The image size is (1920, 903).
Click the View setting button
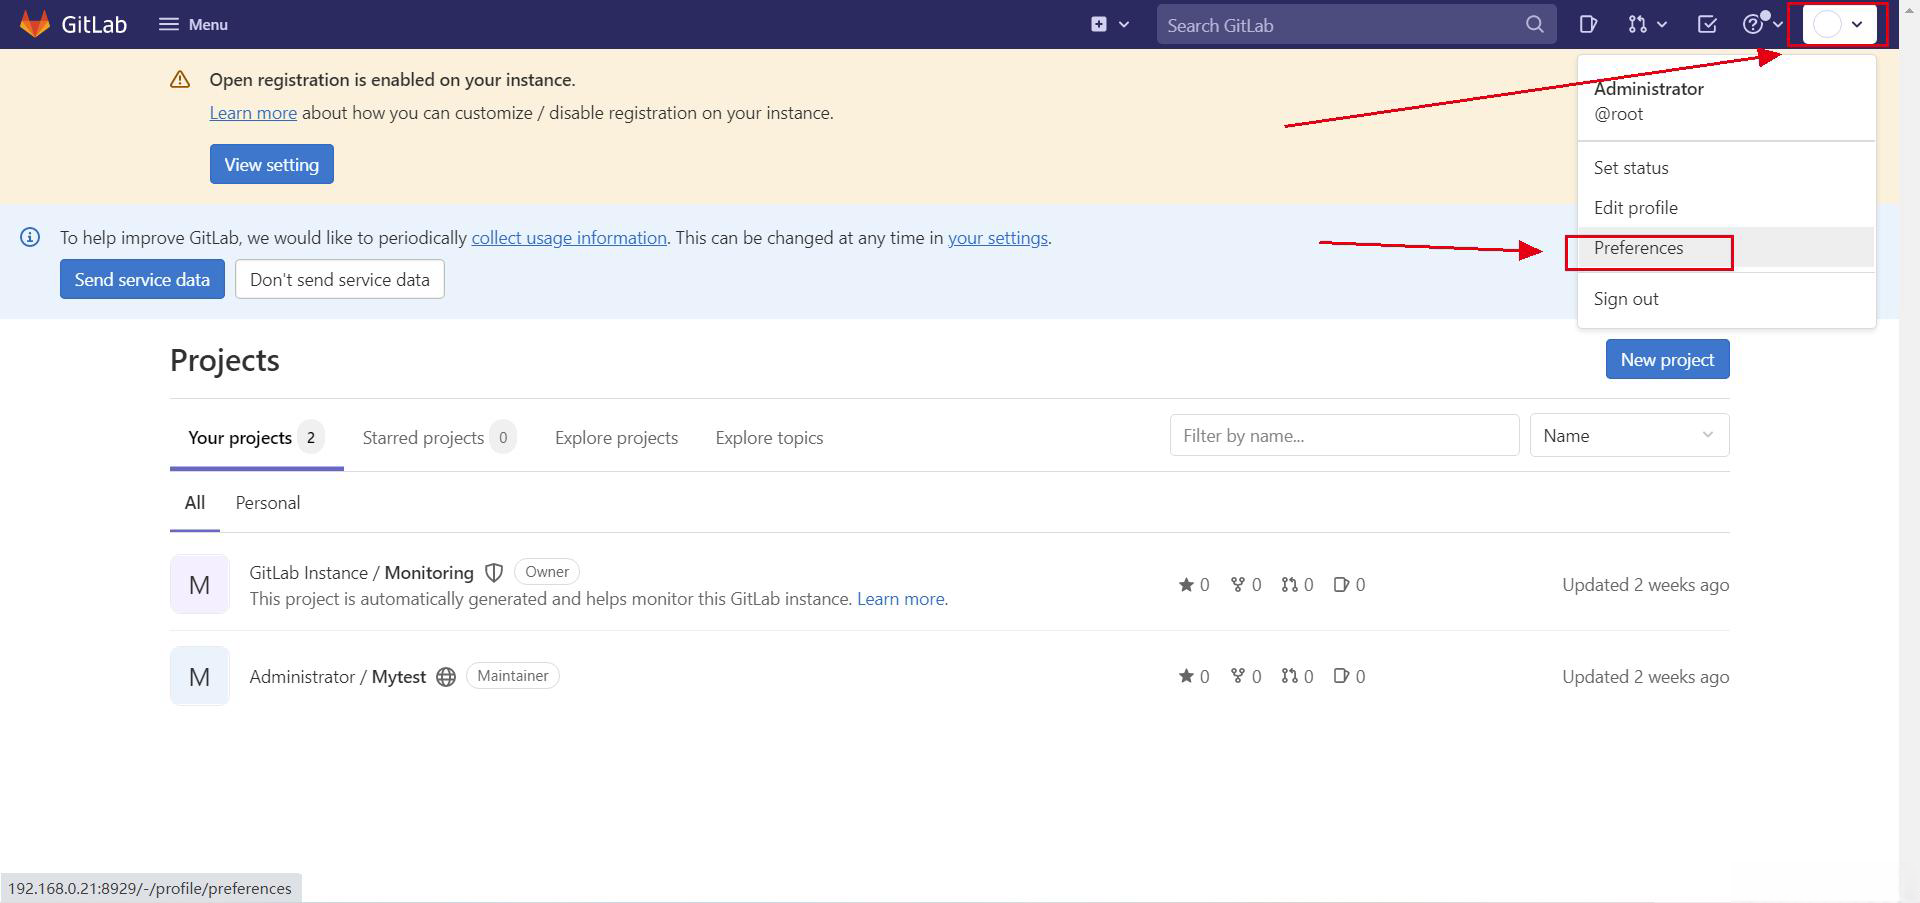point(272,164)
